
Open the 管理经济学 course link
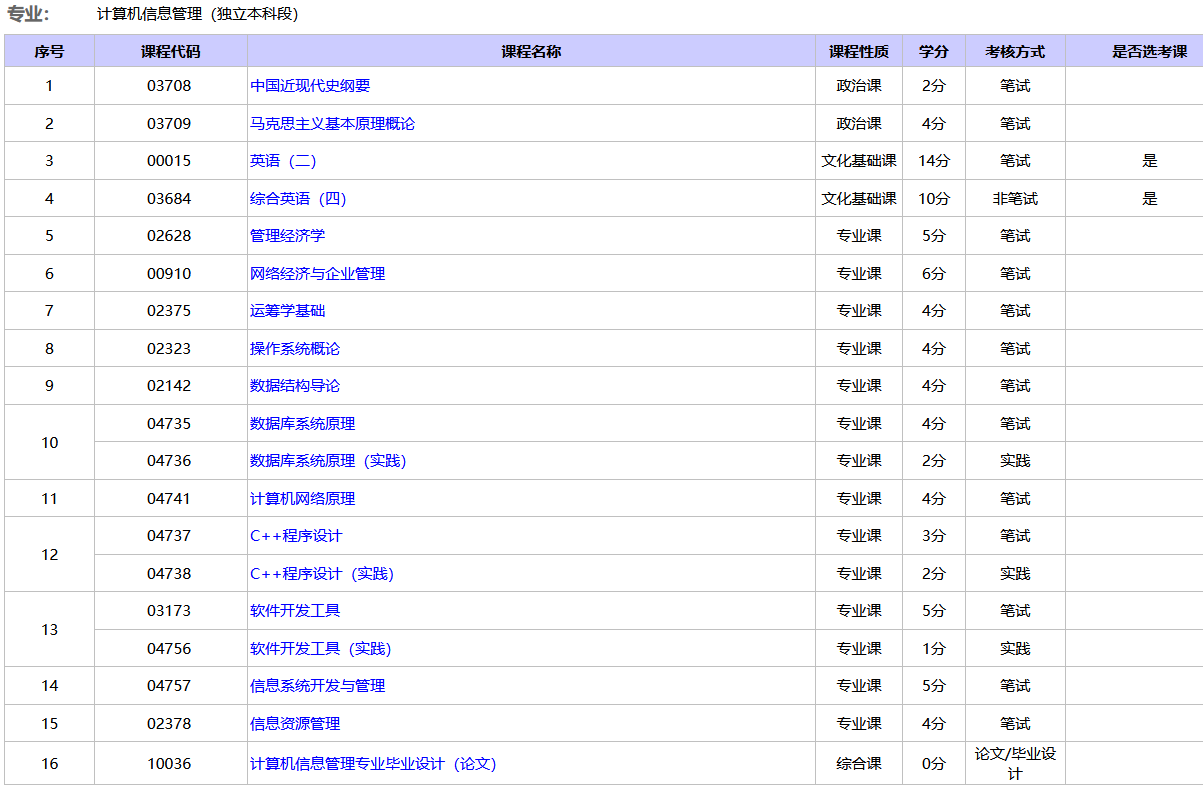[x=287, y=236]
